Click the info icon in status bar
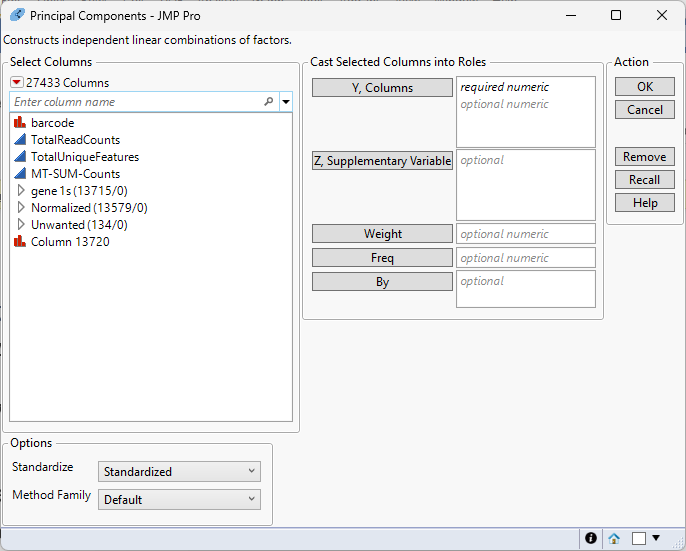 tap(591, 538)
